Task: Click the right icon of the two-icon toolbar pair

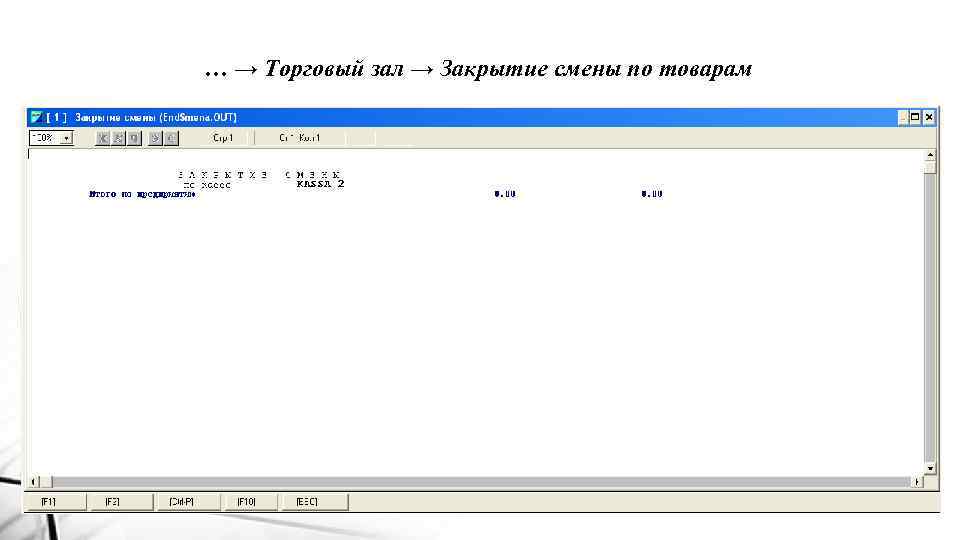Action: pos(171,138)
